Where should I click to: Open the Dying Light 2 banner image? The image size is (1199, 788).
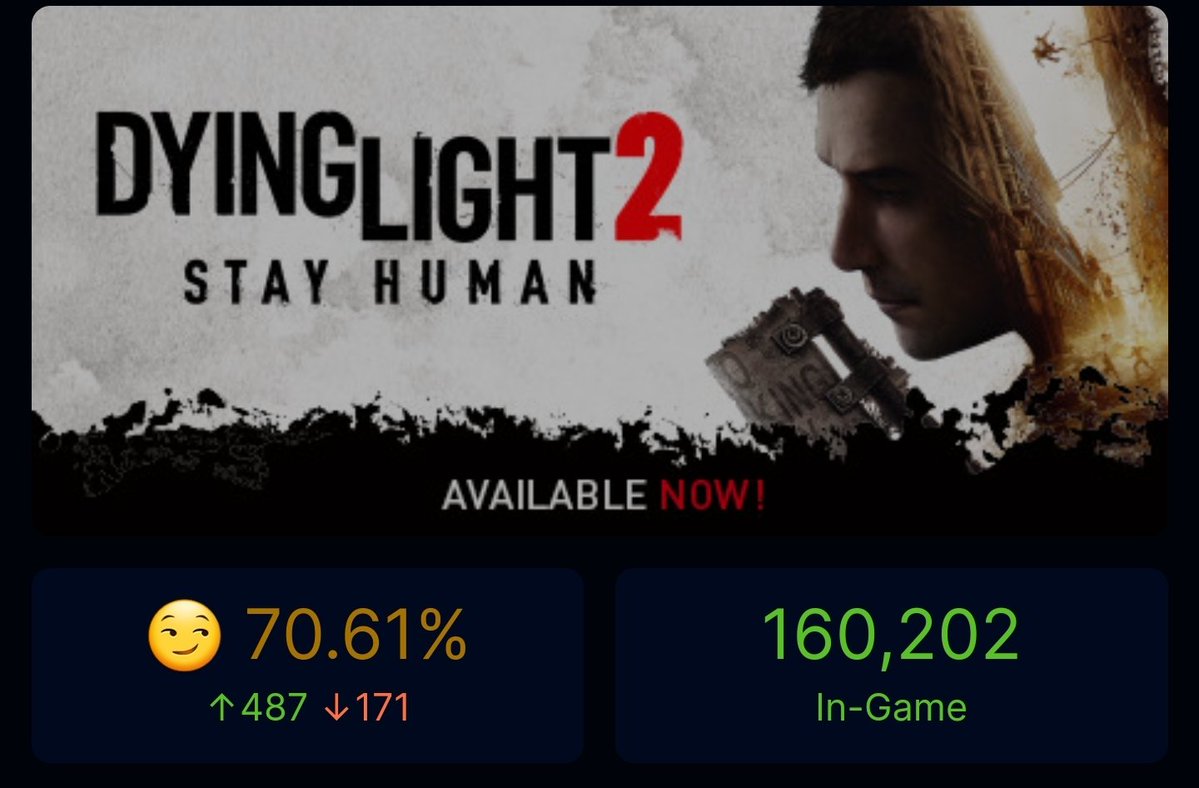click(x=600, y=271)
